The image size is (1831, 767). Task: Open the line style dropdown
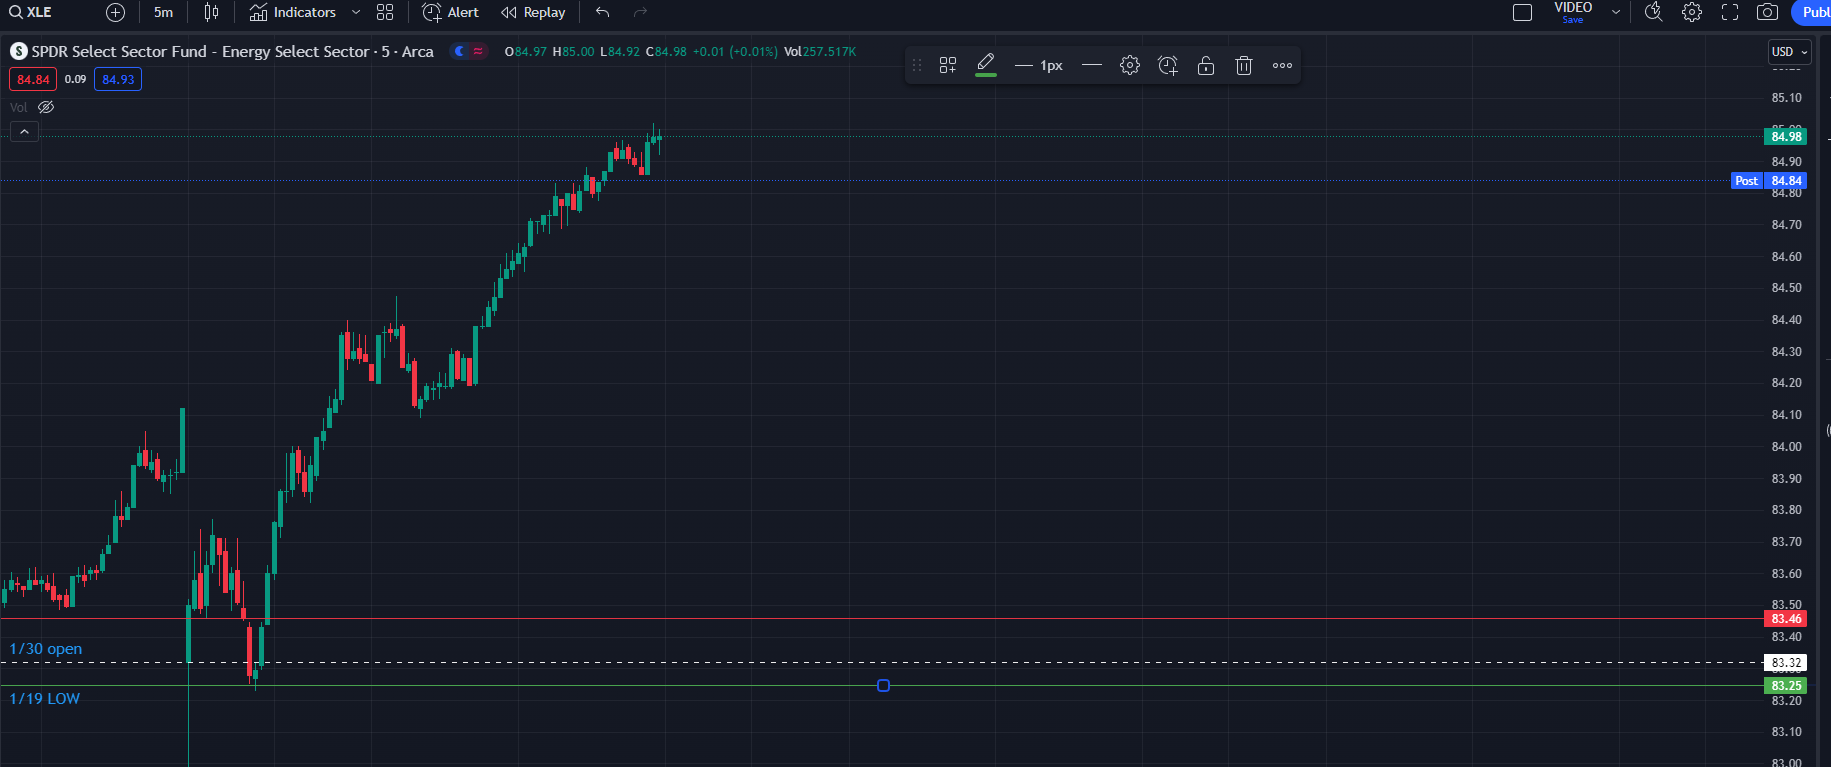1092,65
